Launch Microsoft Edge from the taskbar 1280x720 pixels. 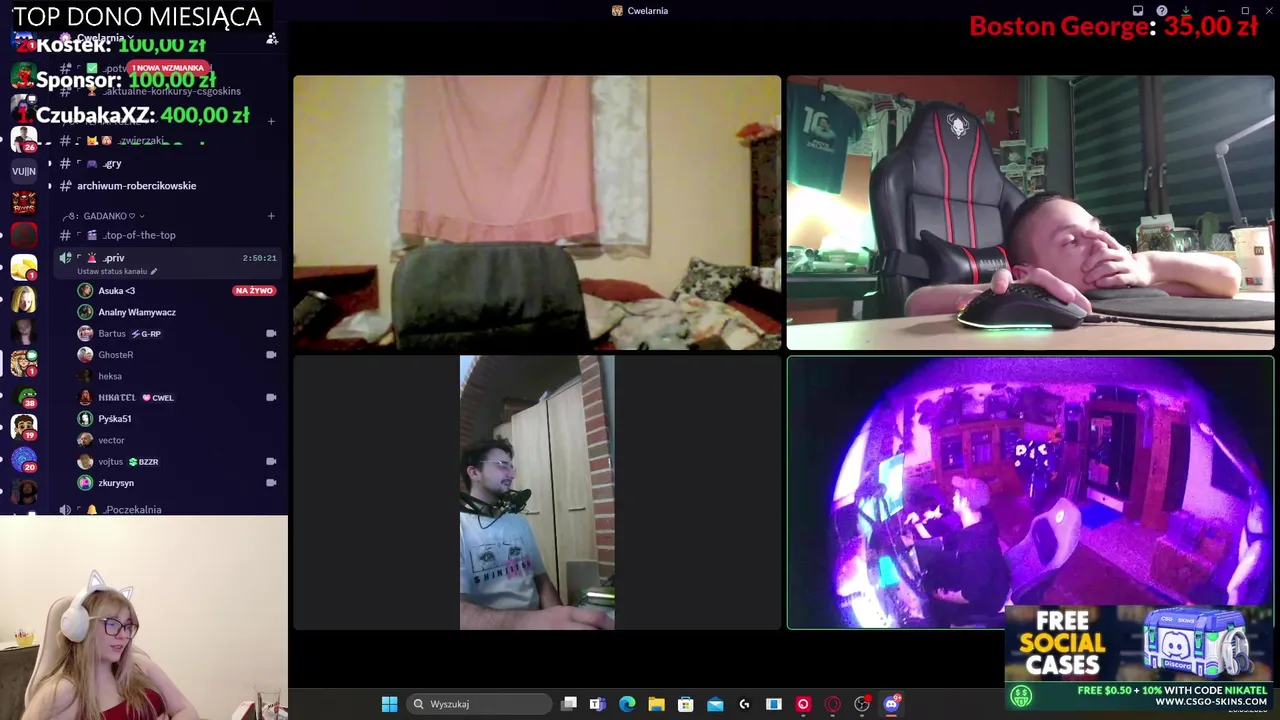click(627, 704)
